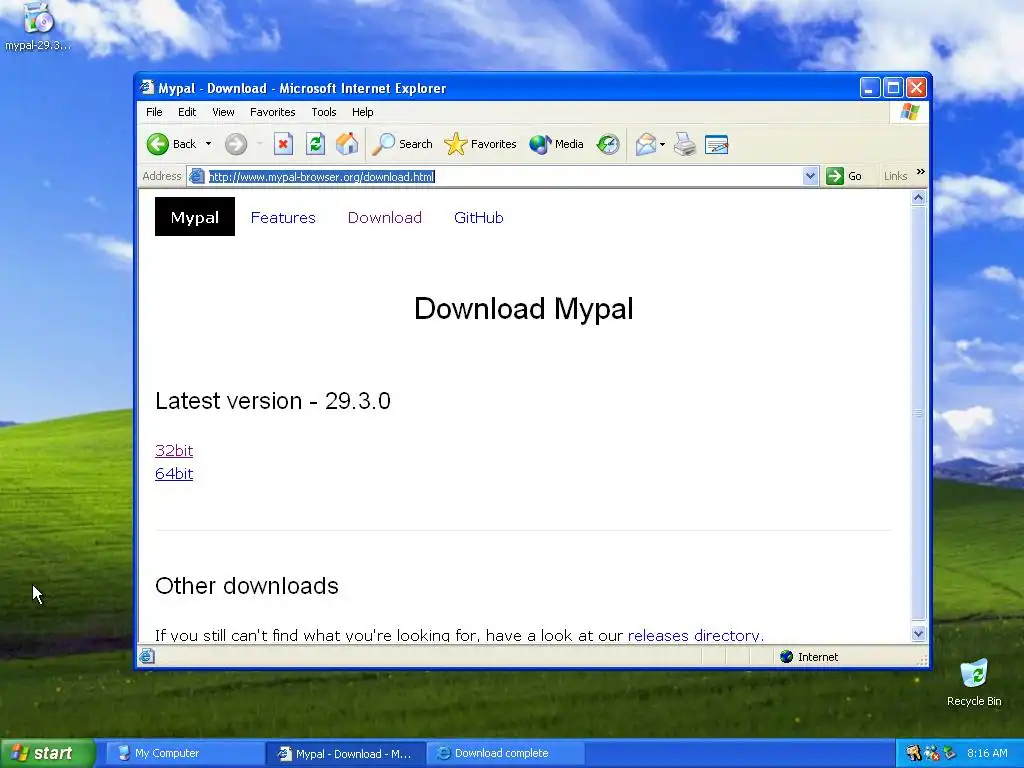Click the Internet zone status indicator
The width and height of the screenshot is (1024, 768).
(808, 657)
